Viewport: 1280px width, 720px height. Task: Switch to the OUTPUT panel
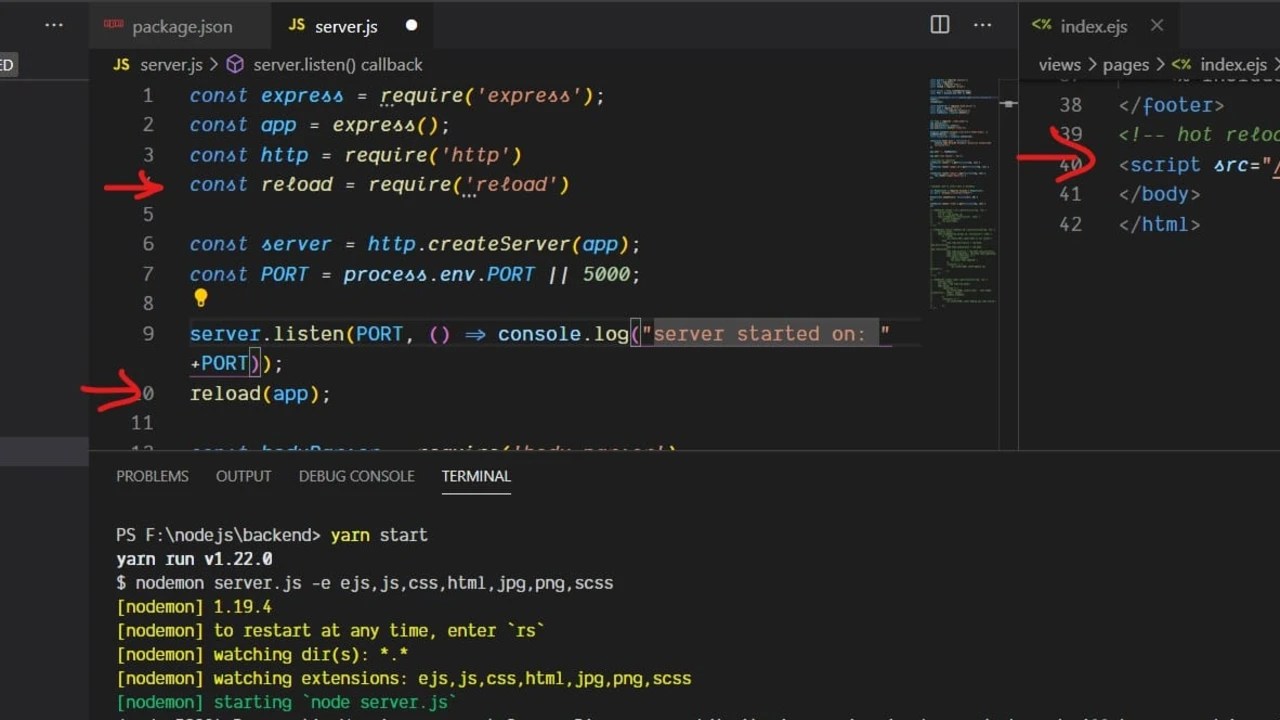(x=243, y=477)
